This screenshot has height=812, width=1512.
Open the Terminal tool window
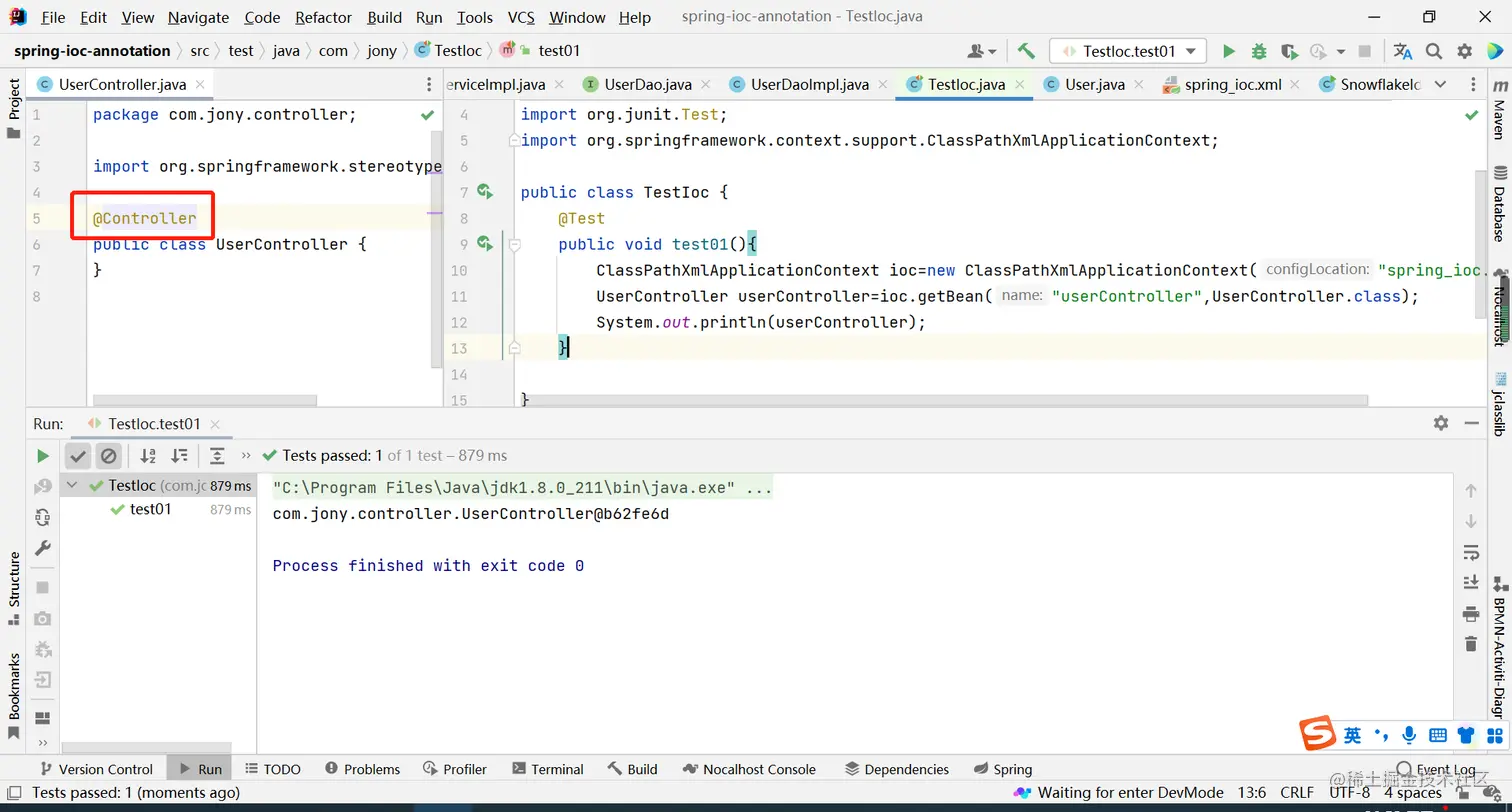[547, 769]
